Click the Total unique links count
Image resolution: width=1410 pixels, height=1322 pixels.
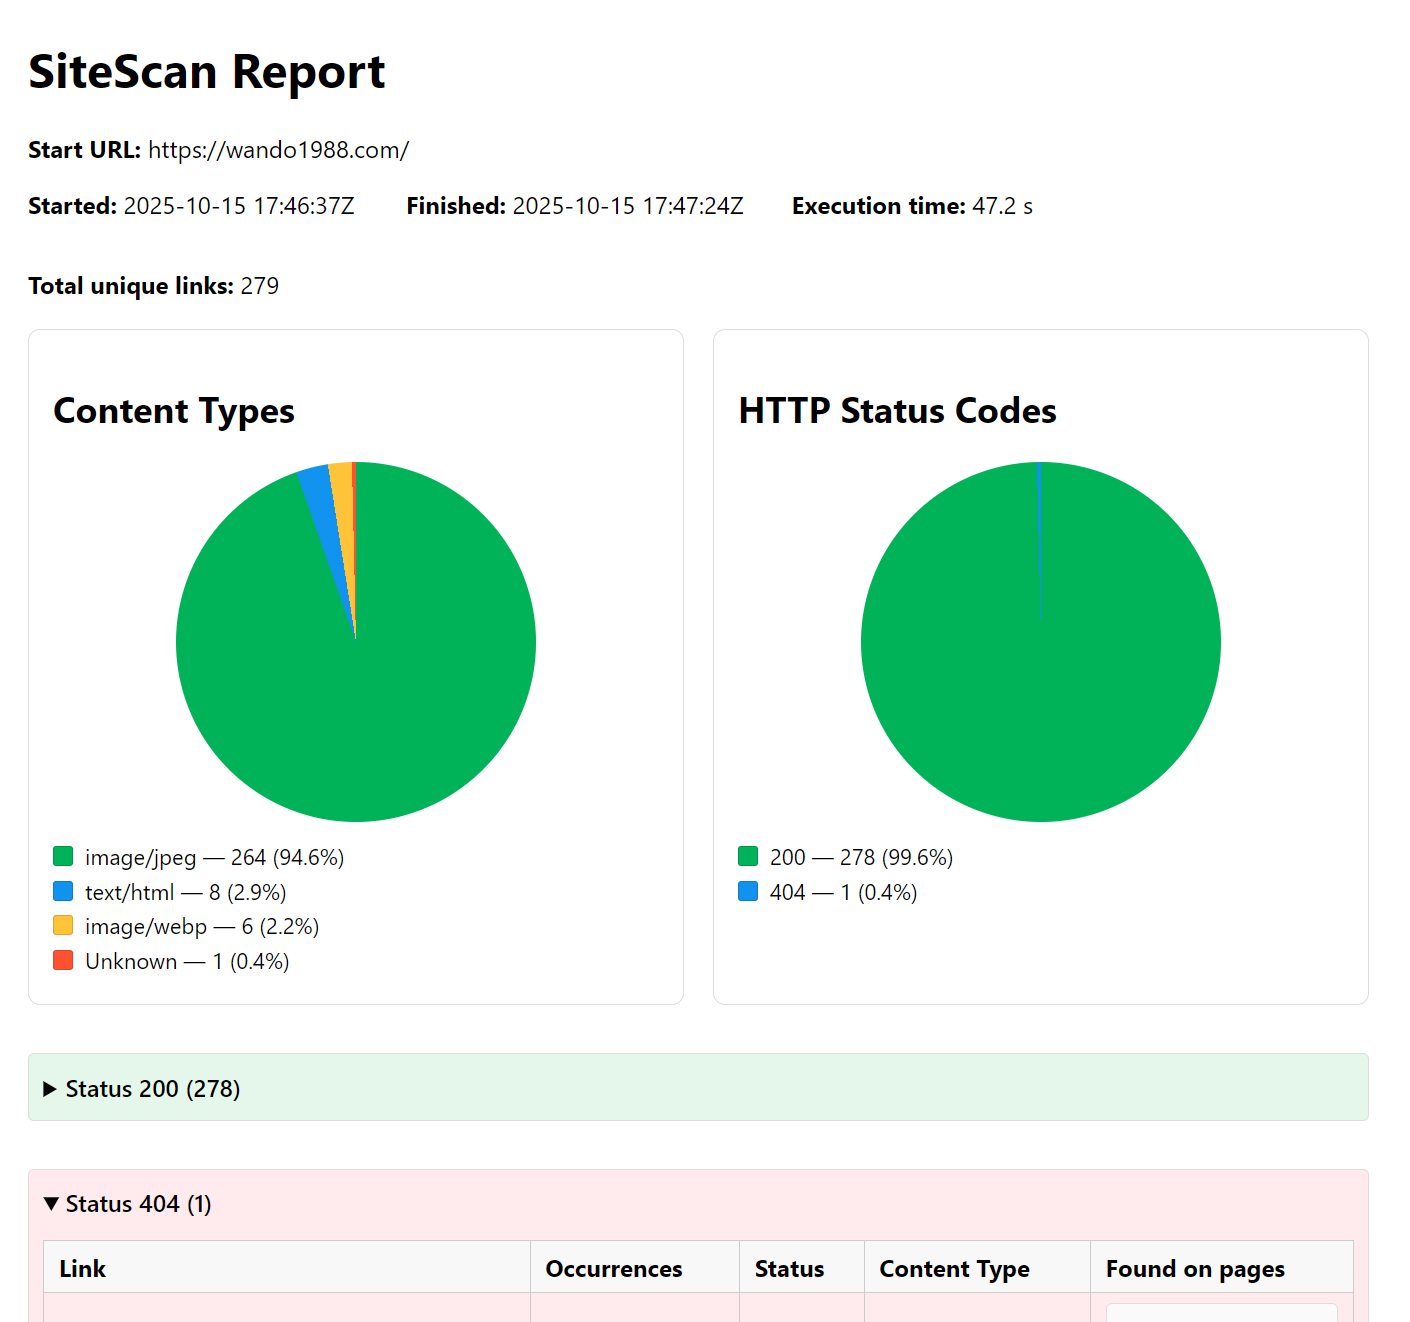[x=259, y=286]
